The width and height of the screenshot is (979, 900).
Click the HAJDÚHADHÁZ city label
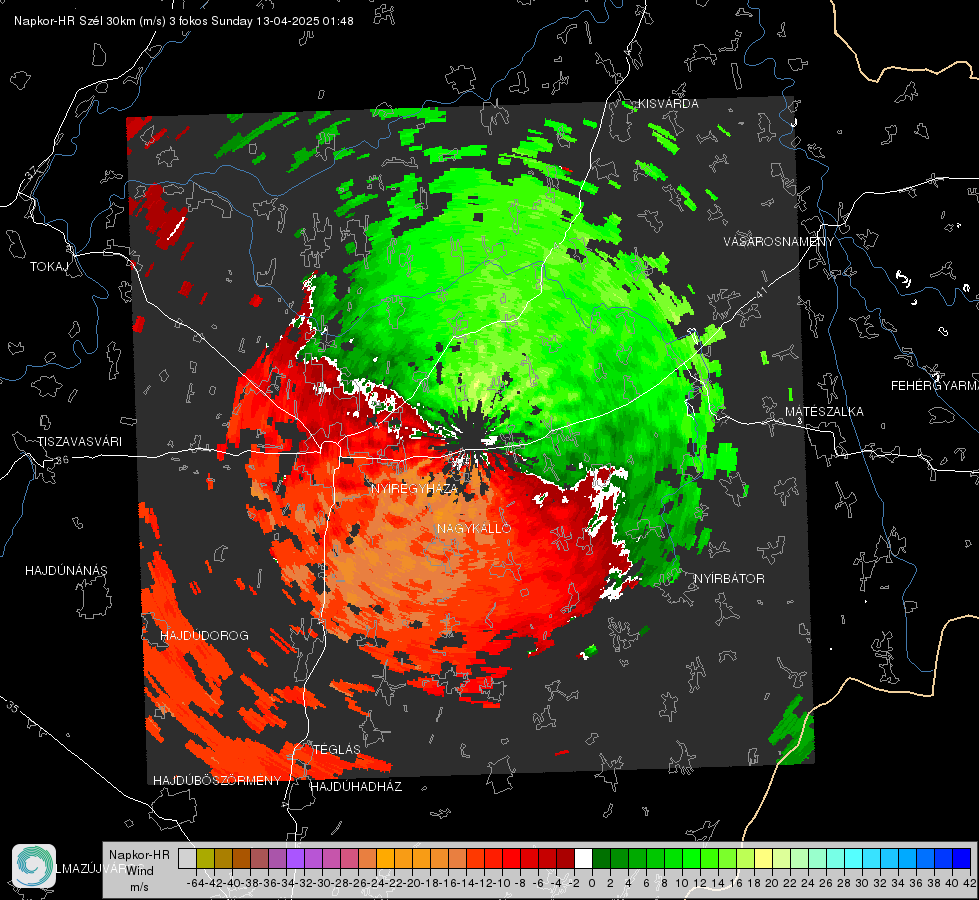pyautogui.click(x=356, y=787)
